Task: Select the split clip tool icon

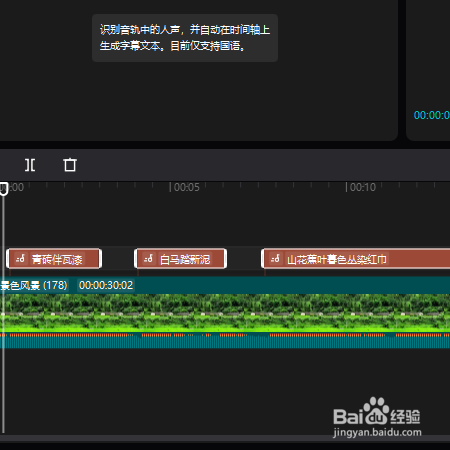Action: click(x=30, y=165)
